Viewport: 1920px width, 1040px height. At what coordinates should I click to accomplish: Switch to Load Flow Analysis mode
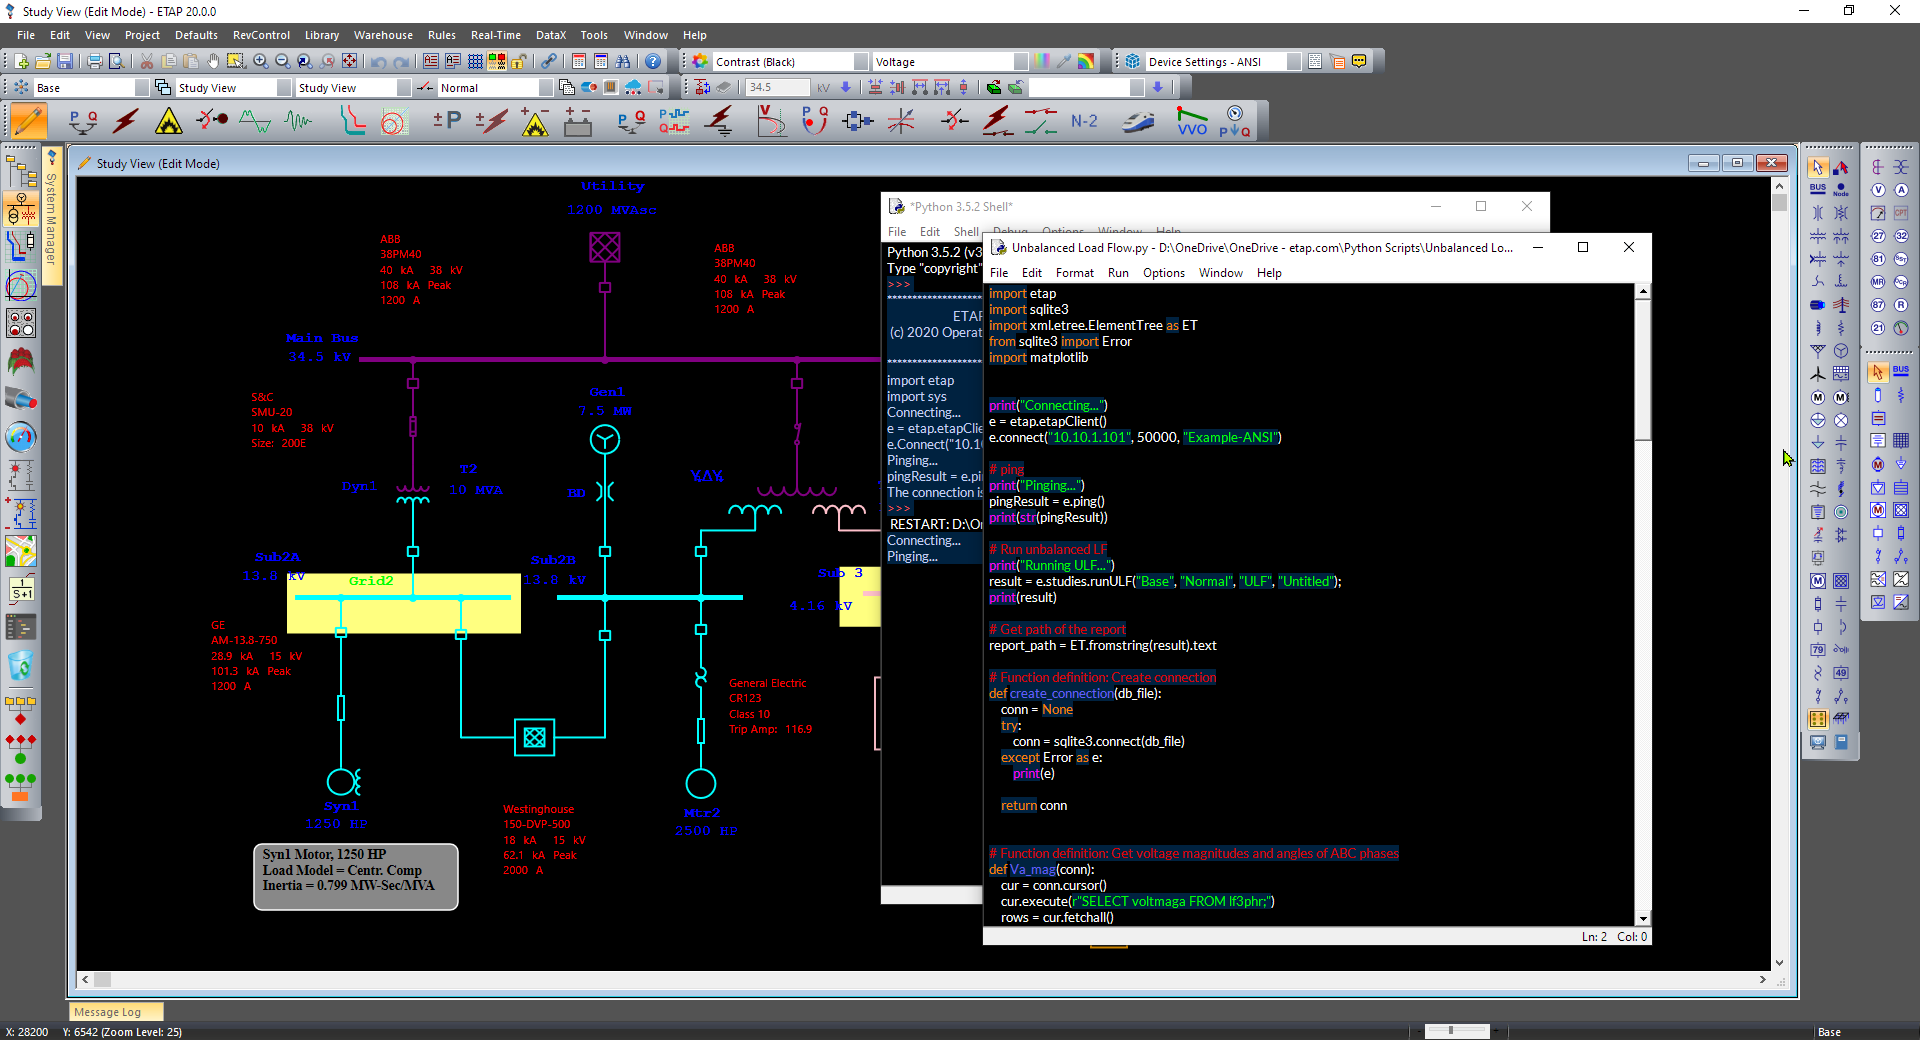(x=82, y=120)
